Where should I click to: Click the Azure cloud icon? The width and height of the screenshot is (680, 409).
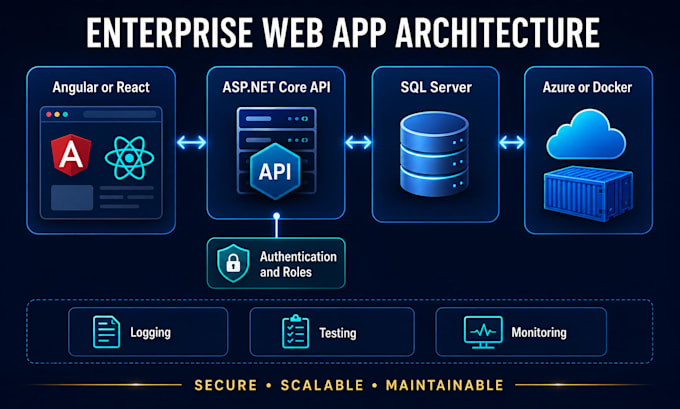pyautogui.click(x=586, y=134)
